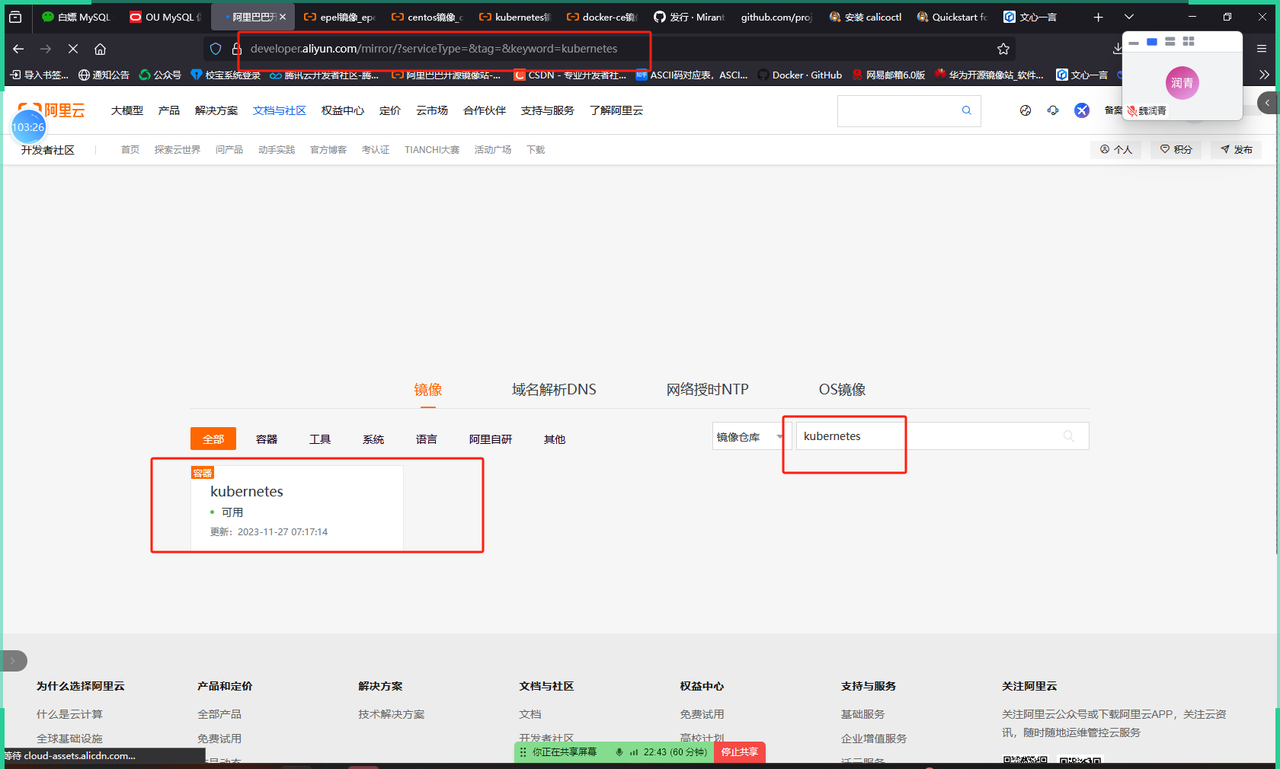Open browser home page icon
1280x769 pixels.
100,49
